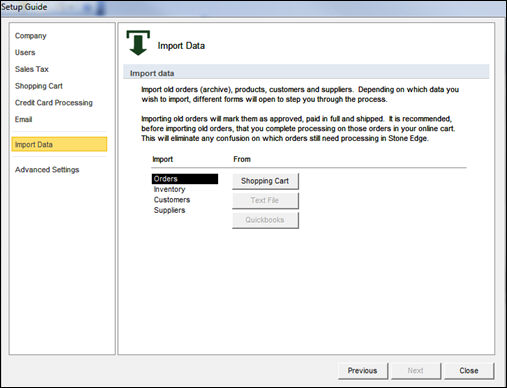The image size is (507, 388).
Task: Open Credit Card Processing settings
Action: 54,103
